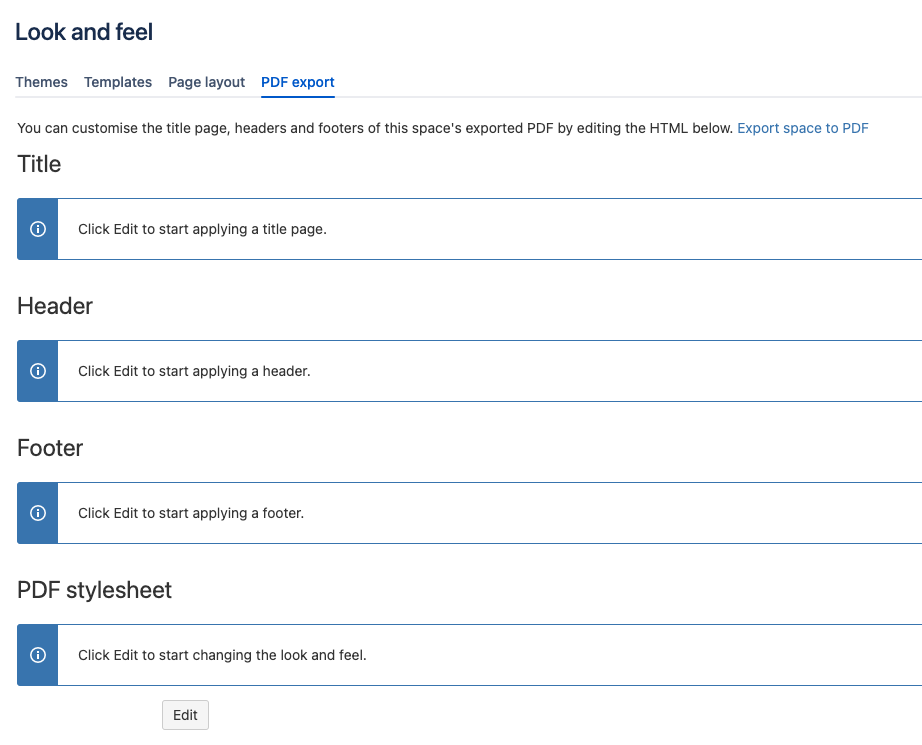This screenshot has width=922, height=745.
Task: Click the Header section heading
Action: [54, 306]
